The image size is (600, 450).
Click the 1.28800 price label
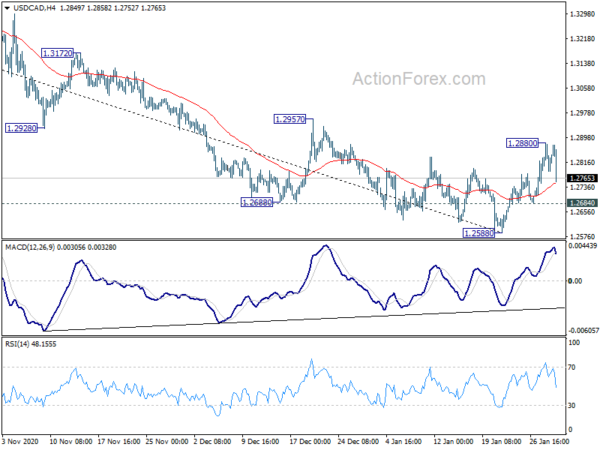[522, 143]
